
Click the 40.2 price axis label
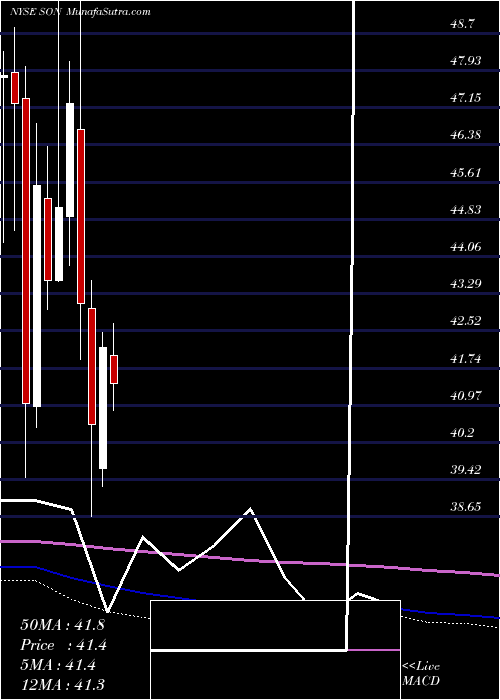462,433
